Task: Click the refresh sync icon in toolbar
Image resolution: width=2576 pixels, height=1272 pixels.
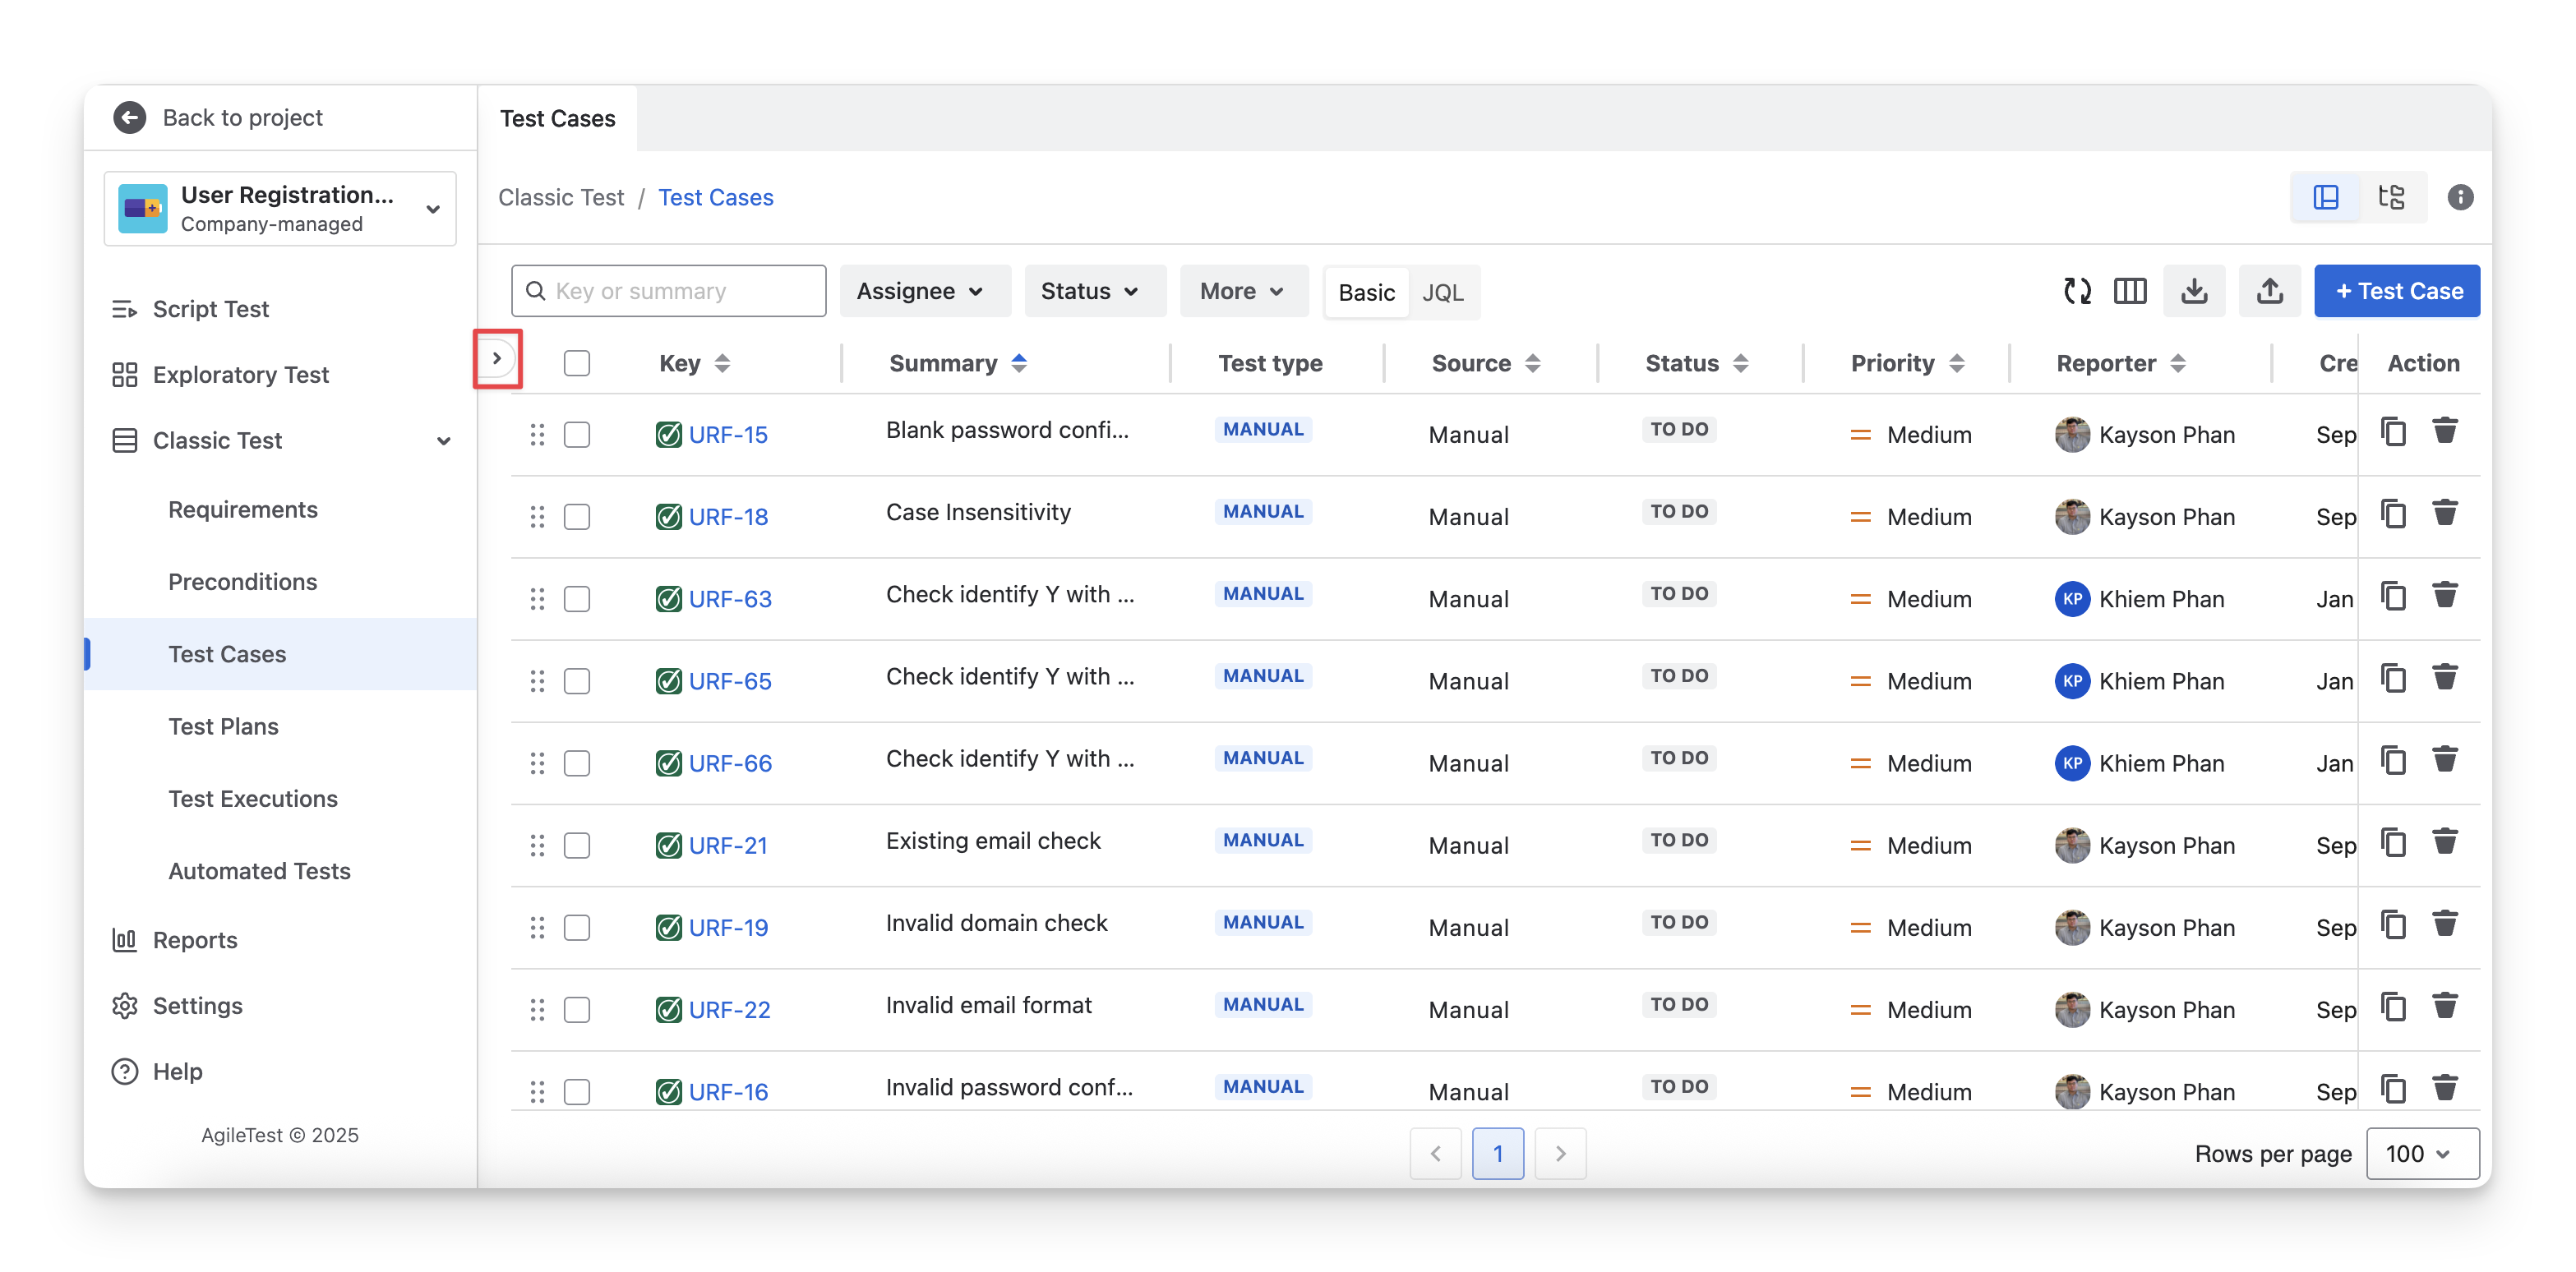Action: pyautogui.click(x=2077, y=291)
